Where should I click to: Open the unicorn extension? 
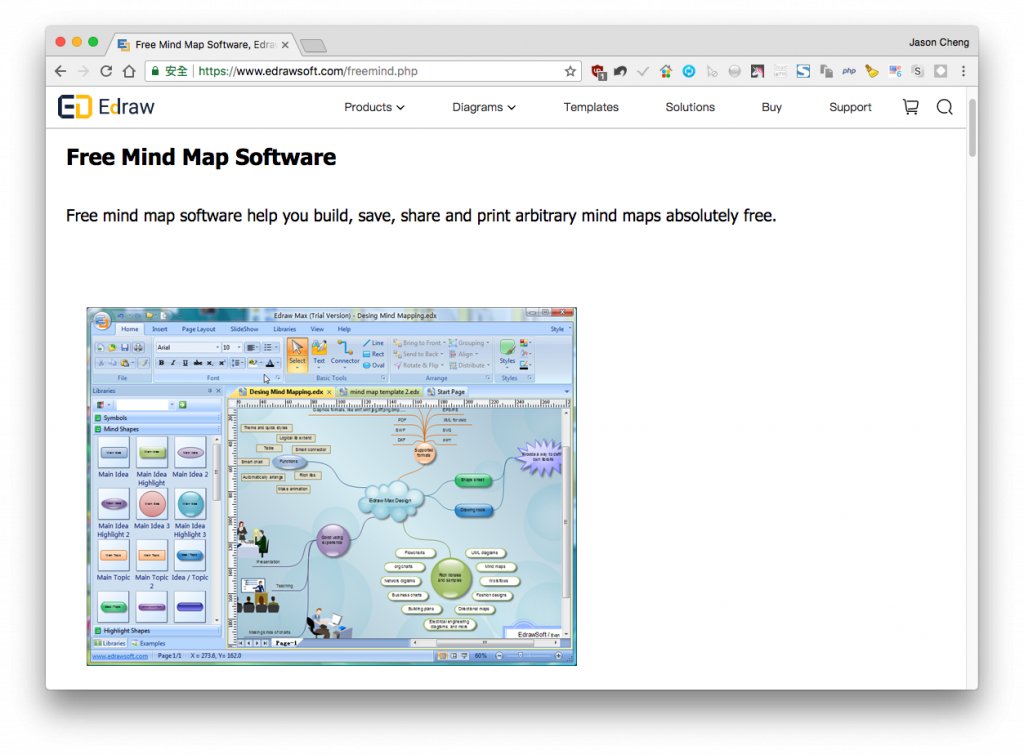(x=758, y=71)
